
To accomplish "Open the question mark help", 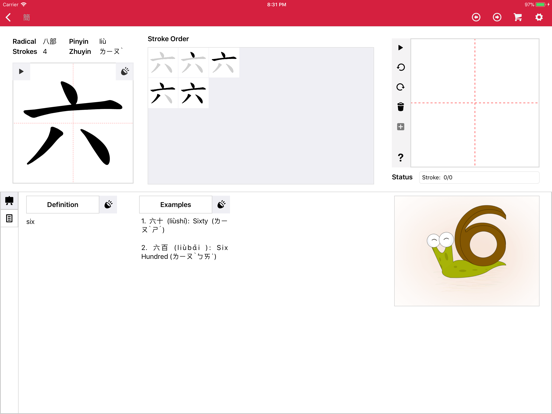I will [400, 157].
